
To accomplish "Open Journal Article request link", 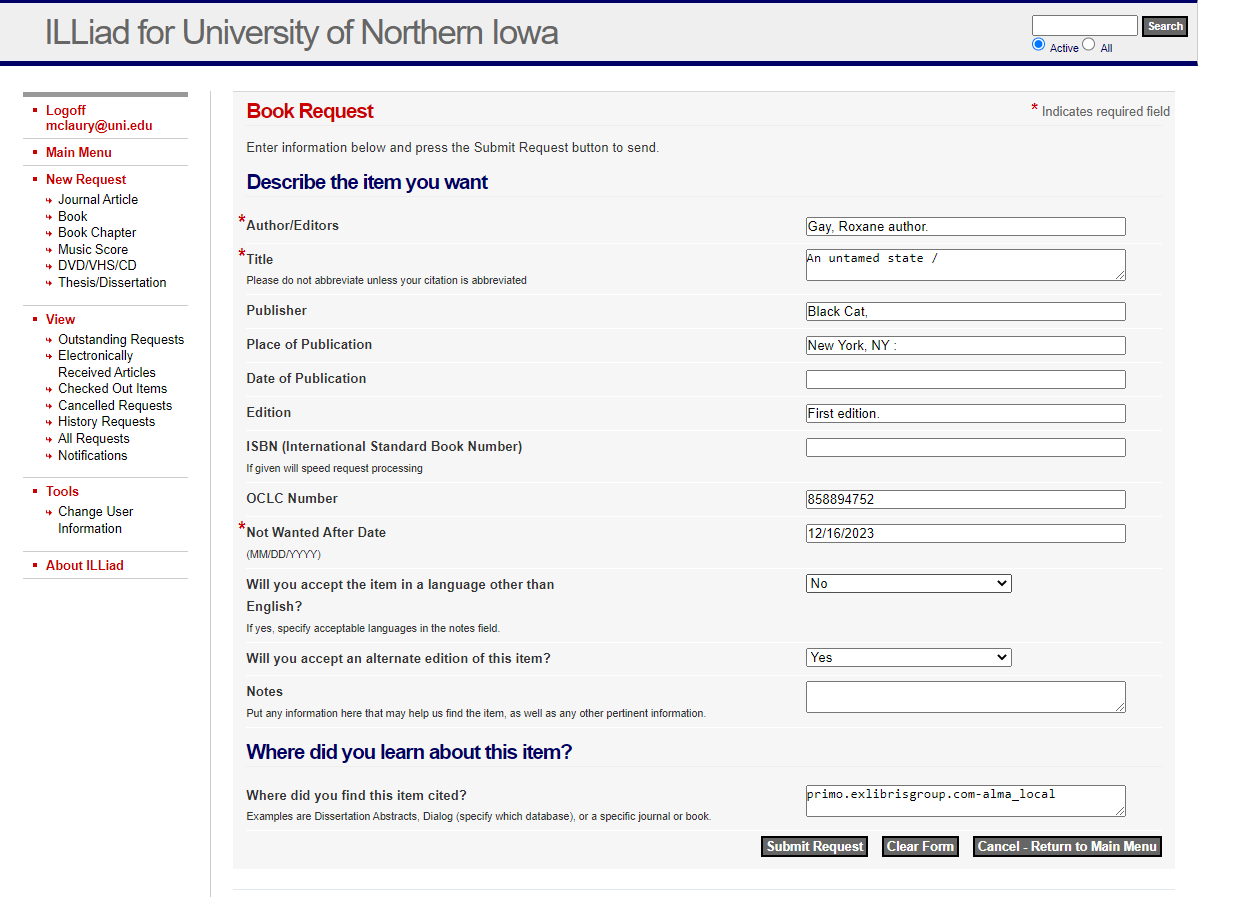I will pyautogui.click(x=98, y=199).
